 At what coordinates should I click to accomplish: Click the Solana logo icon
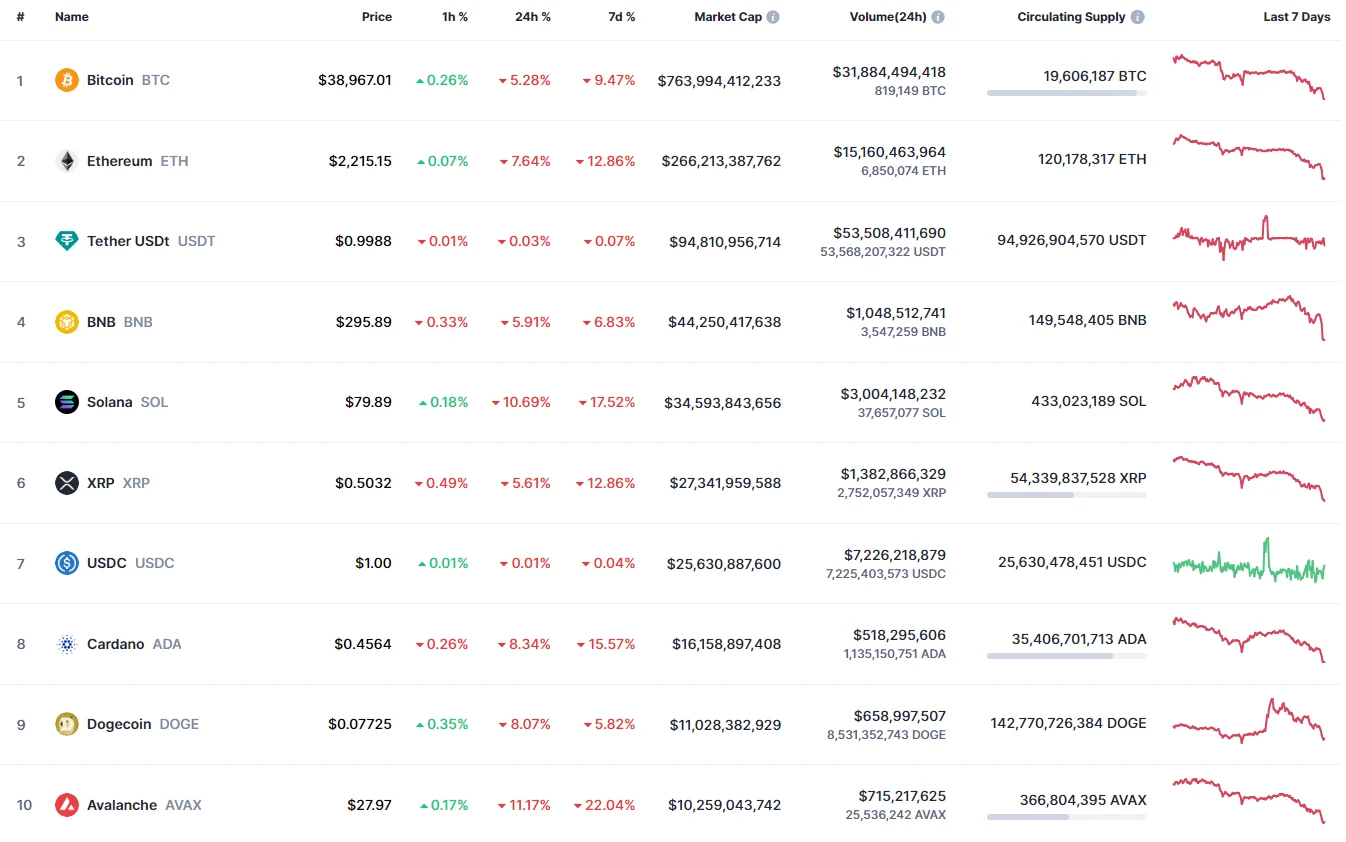coord(67,402)
